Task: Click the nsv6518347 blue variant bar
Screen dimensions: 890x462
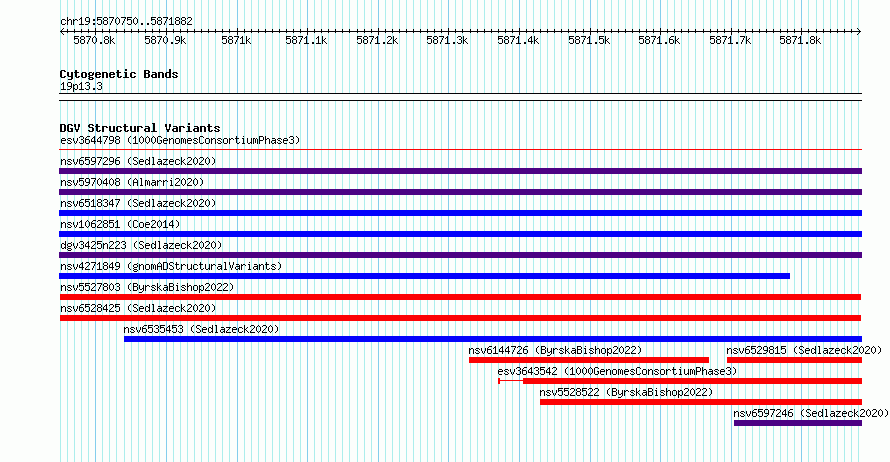Action: 460,213
